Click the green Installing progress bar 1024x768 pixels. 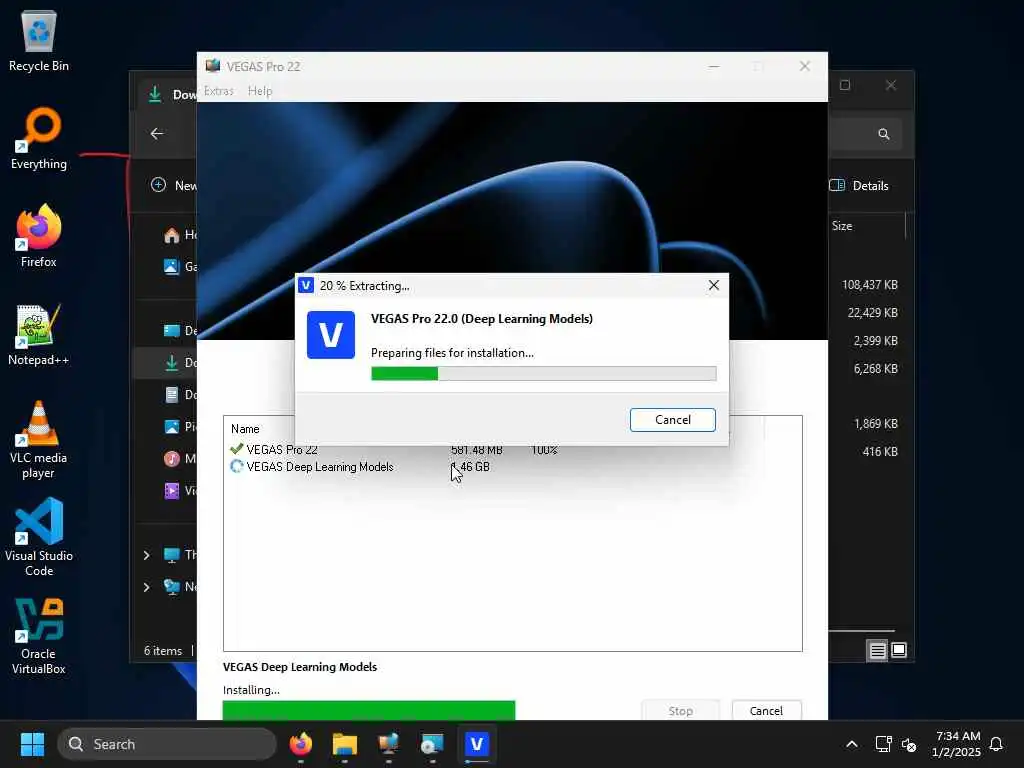[x=369, y=711]
